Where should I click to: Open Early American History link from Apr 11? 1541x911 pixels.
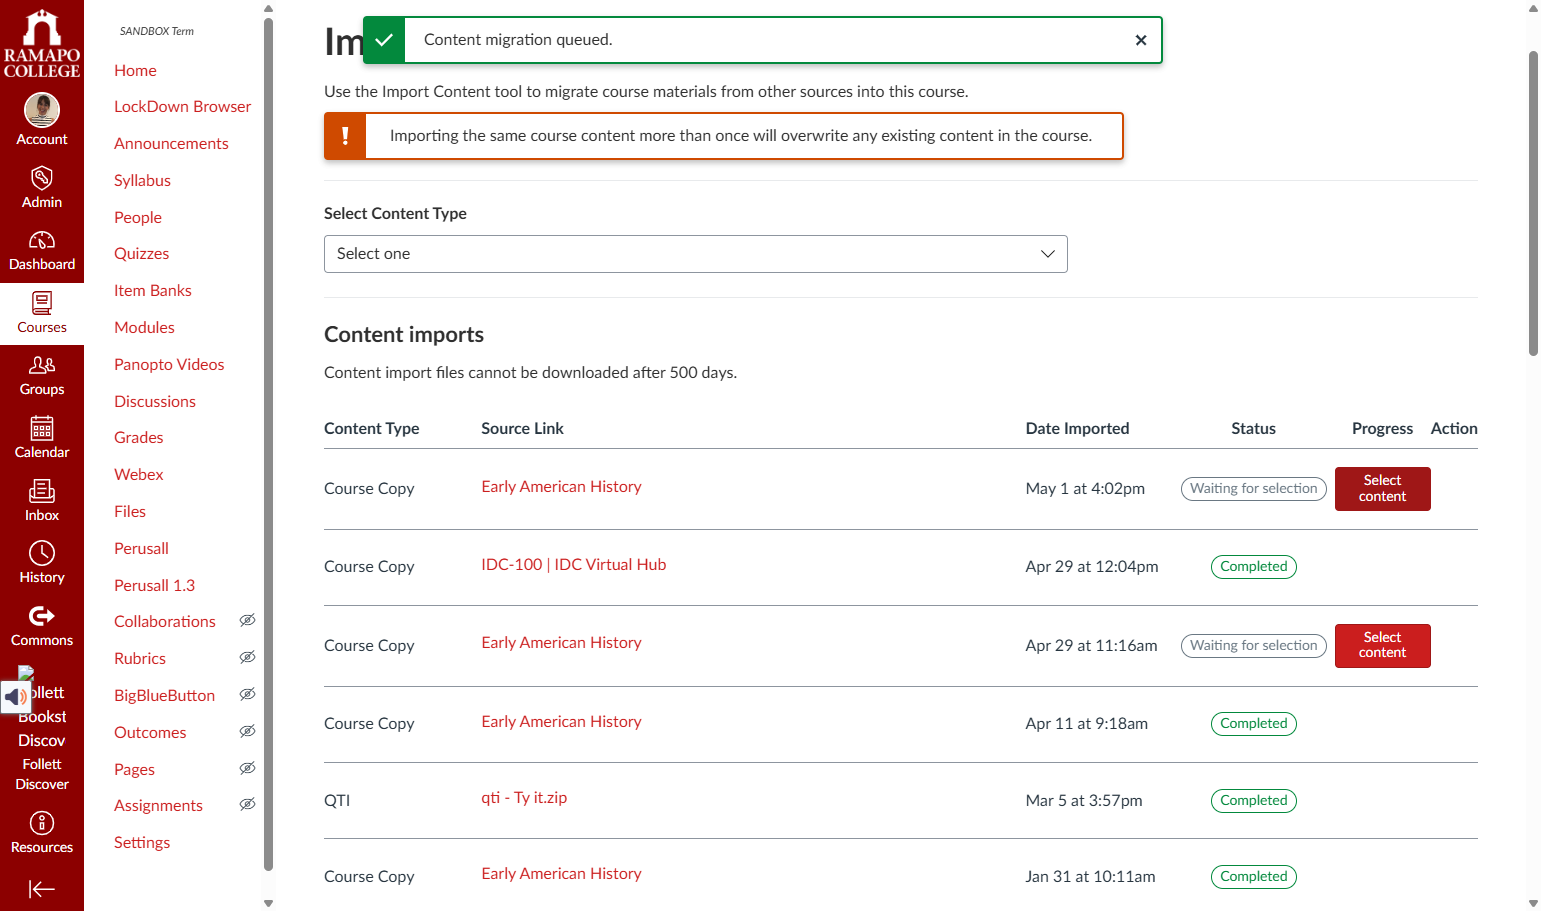tap(561, 722)
